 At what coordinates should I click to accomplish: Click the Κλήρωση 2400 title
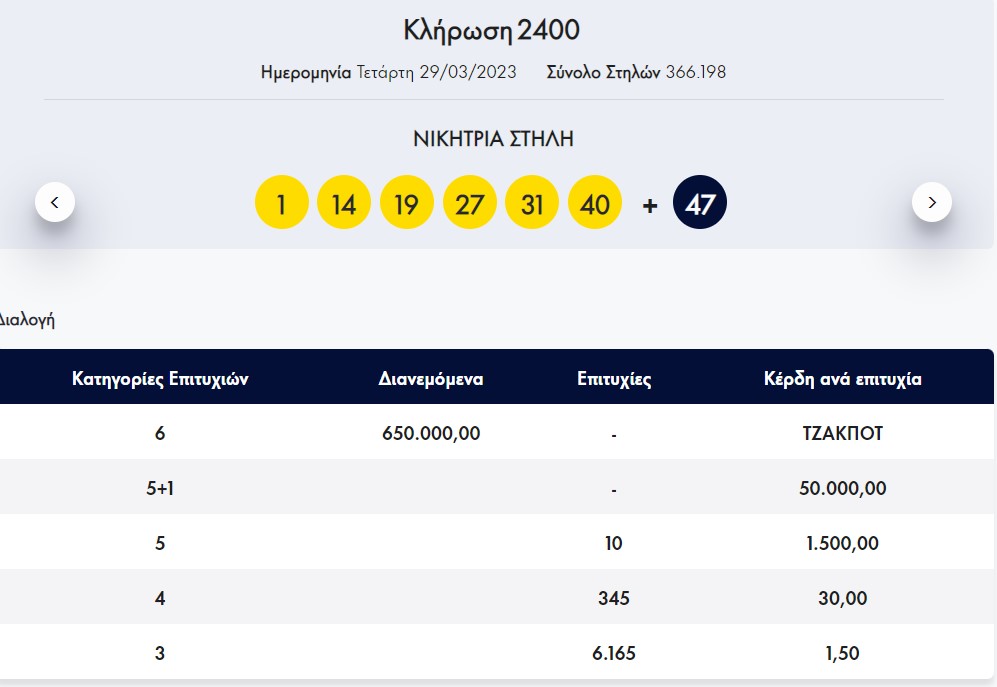tap(491, 30)
